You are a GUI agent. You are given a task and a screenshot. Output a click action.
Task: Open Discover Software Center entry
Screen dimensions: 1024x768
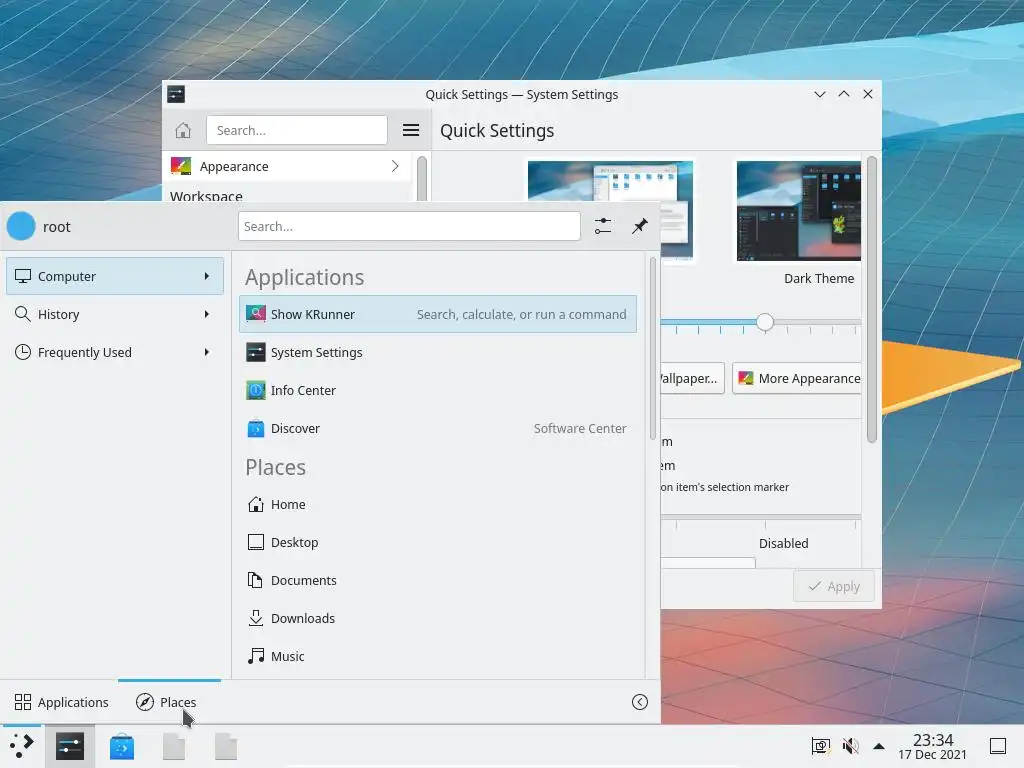438,428
